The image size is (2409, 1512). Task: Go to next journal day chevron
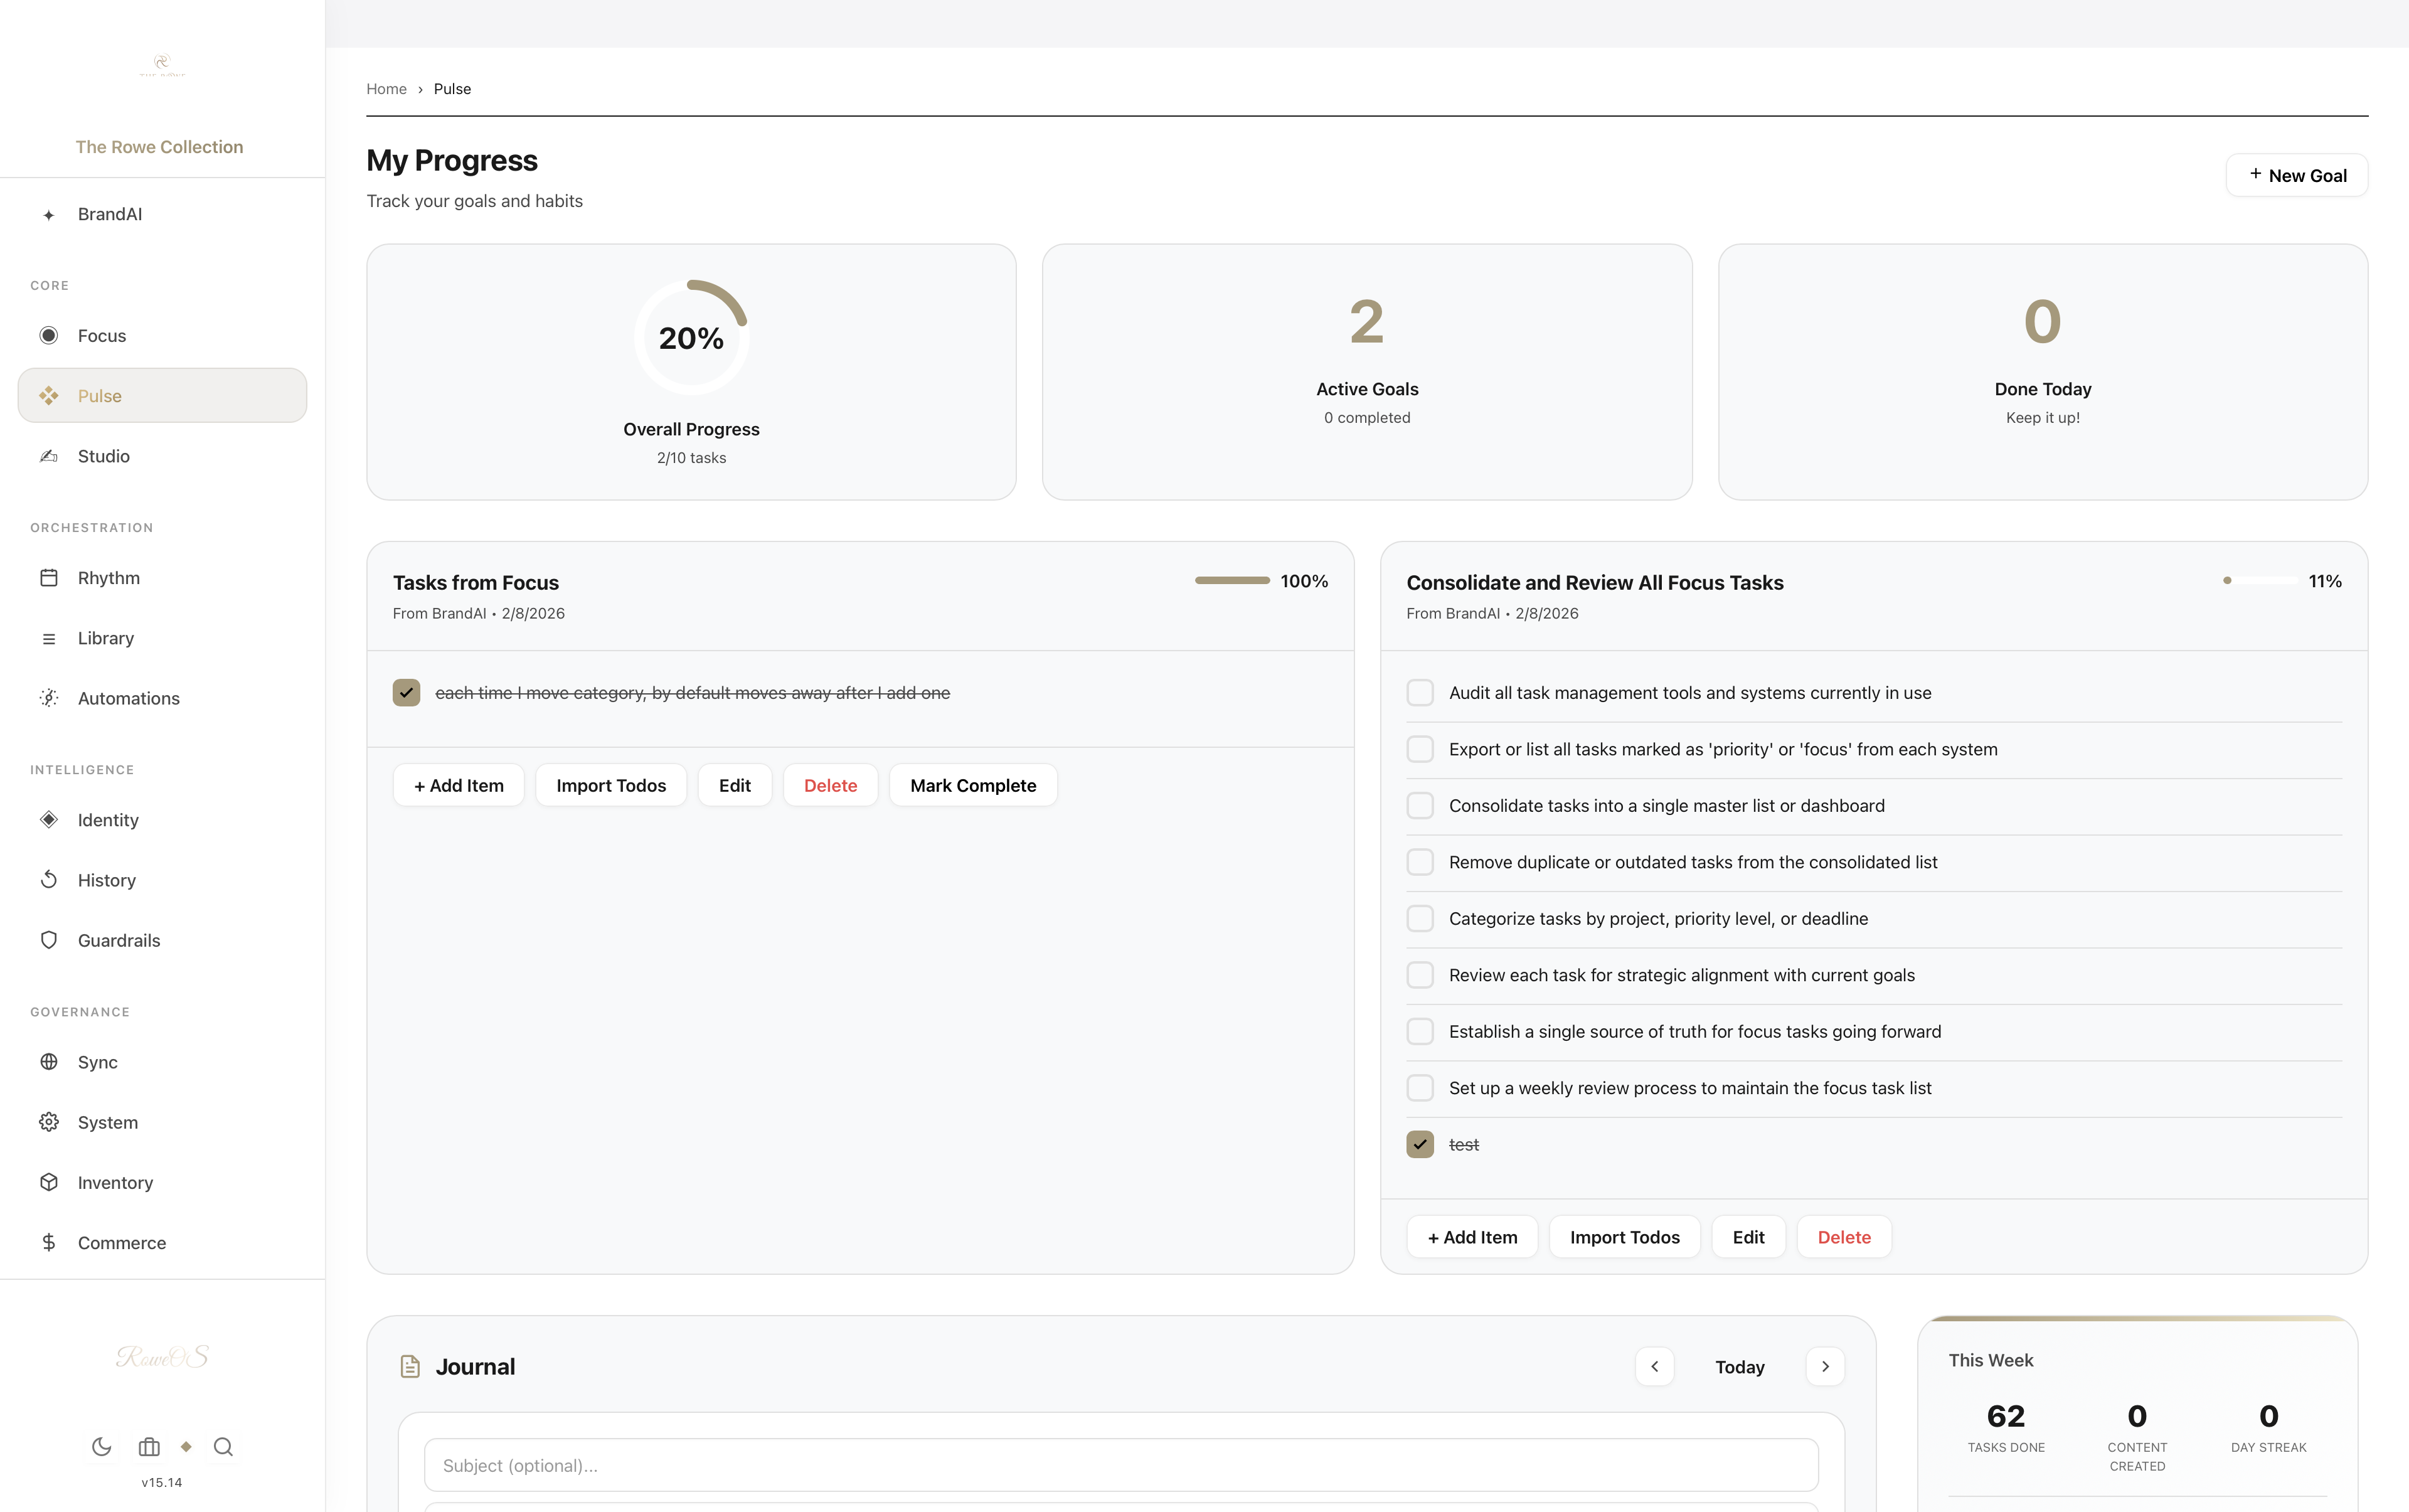pos(1825,1366)
